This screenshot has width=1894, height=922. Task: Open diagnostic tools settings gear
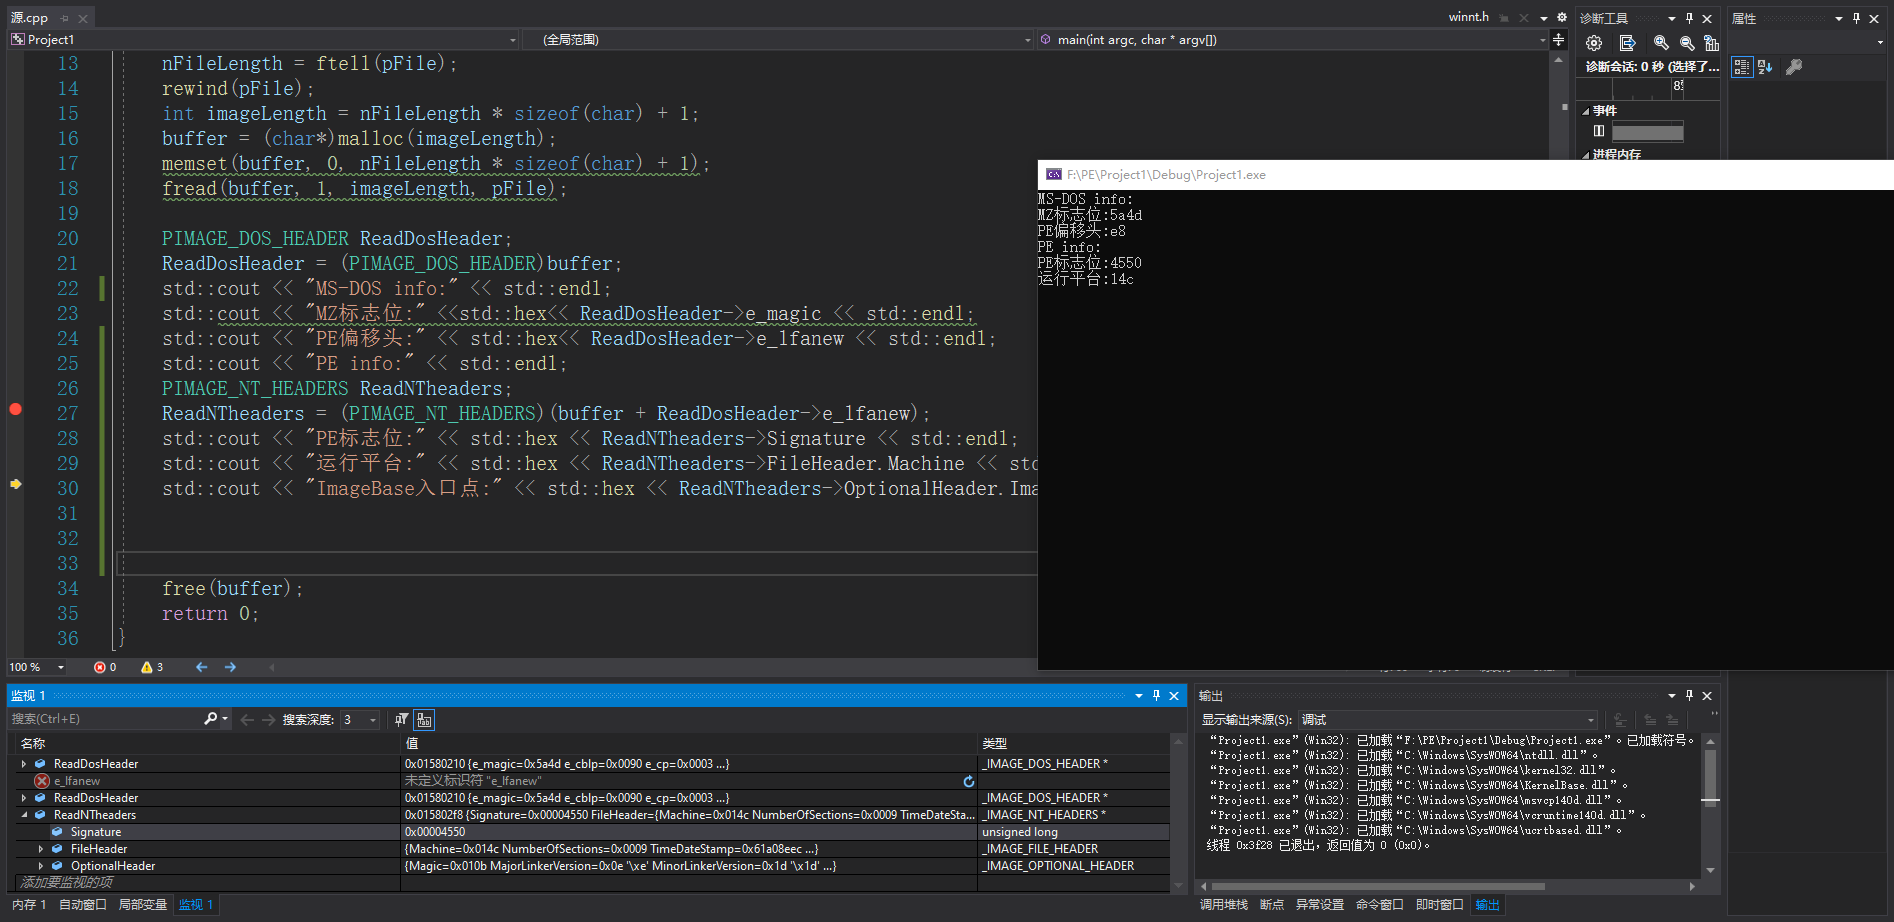1594,43
